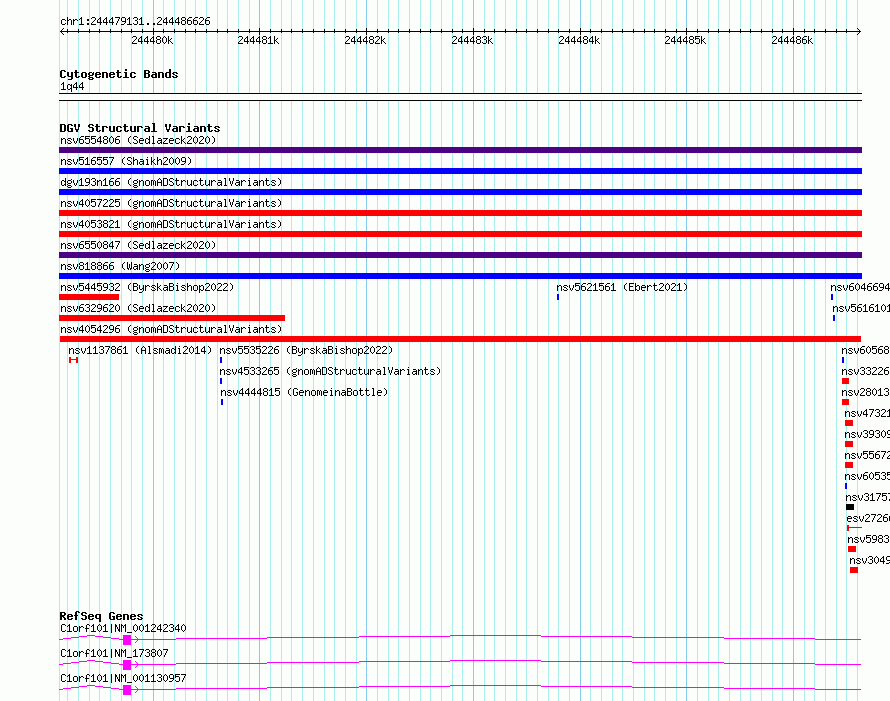Open variant label nsv5445932 (ByrskaBishop2022)
The height and width of the screenshot is (701, 890).
pos(147,287)
